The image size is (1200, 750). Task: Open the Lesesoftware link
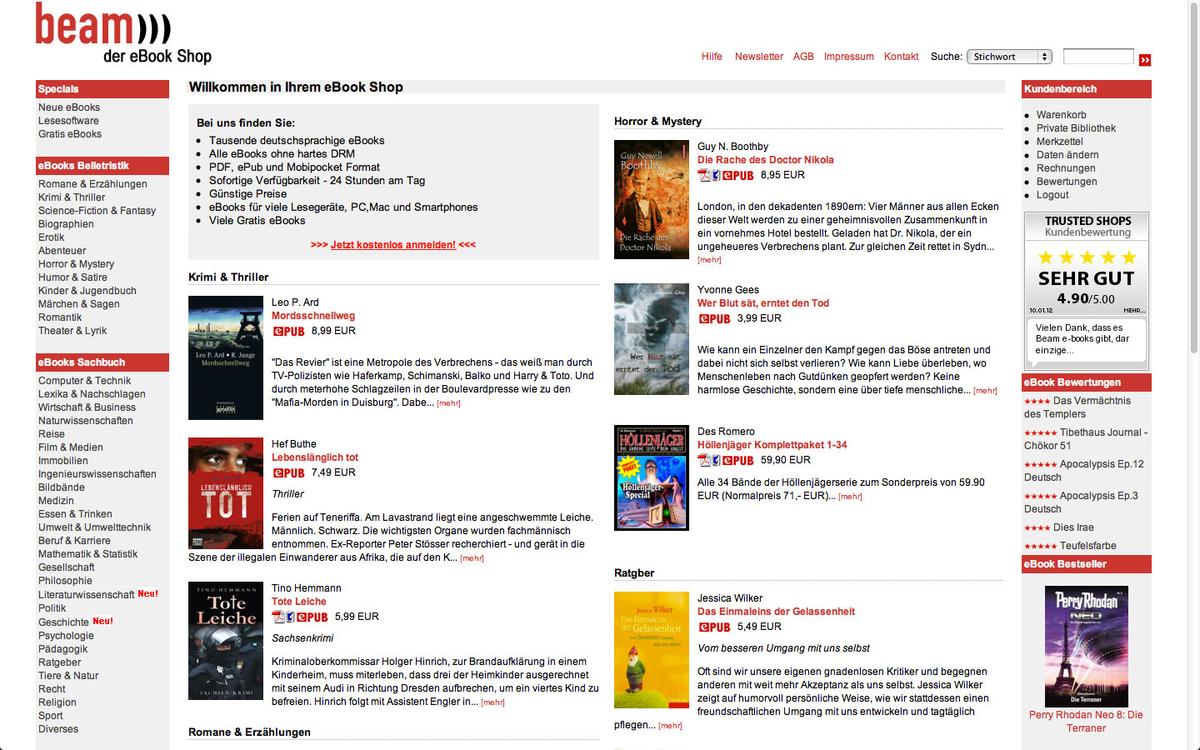[68, 121]
